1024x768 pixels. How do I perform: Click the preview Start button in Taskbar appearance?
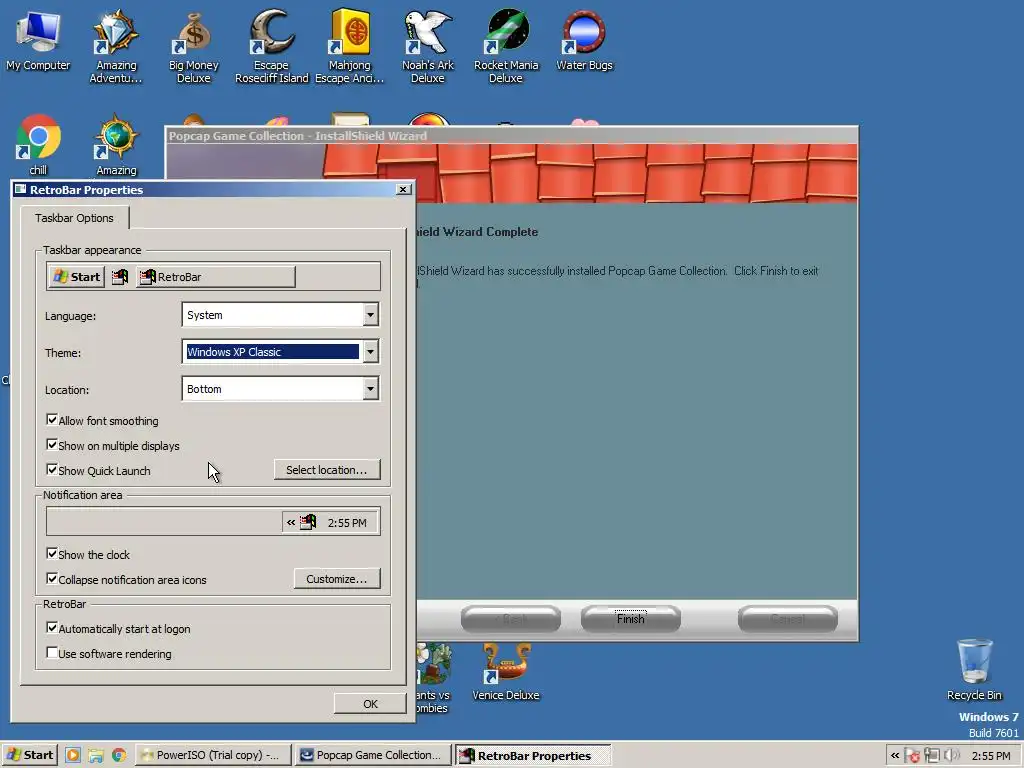point(76,277)
